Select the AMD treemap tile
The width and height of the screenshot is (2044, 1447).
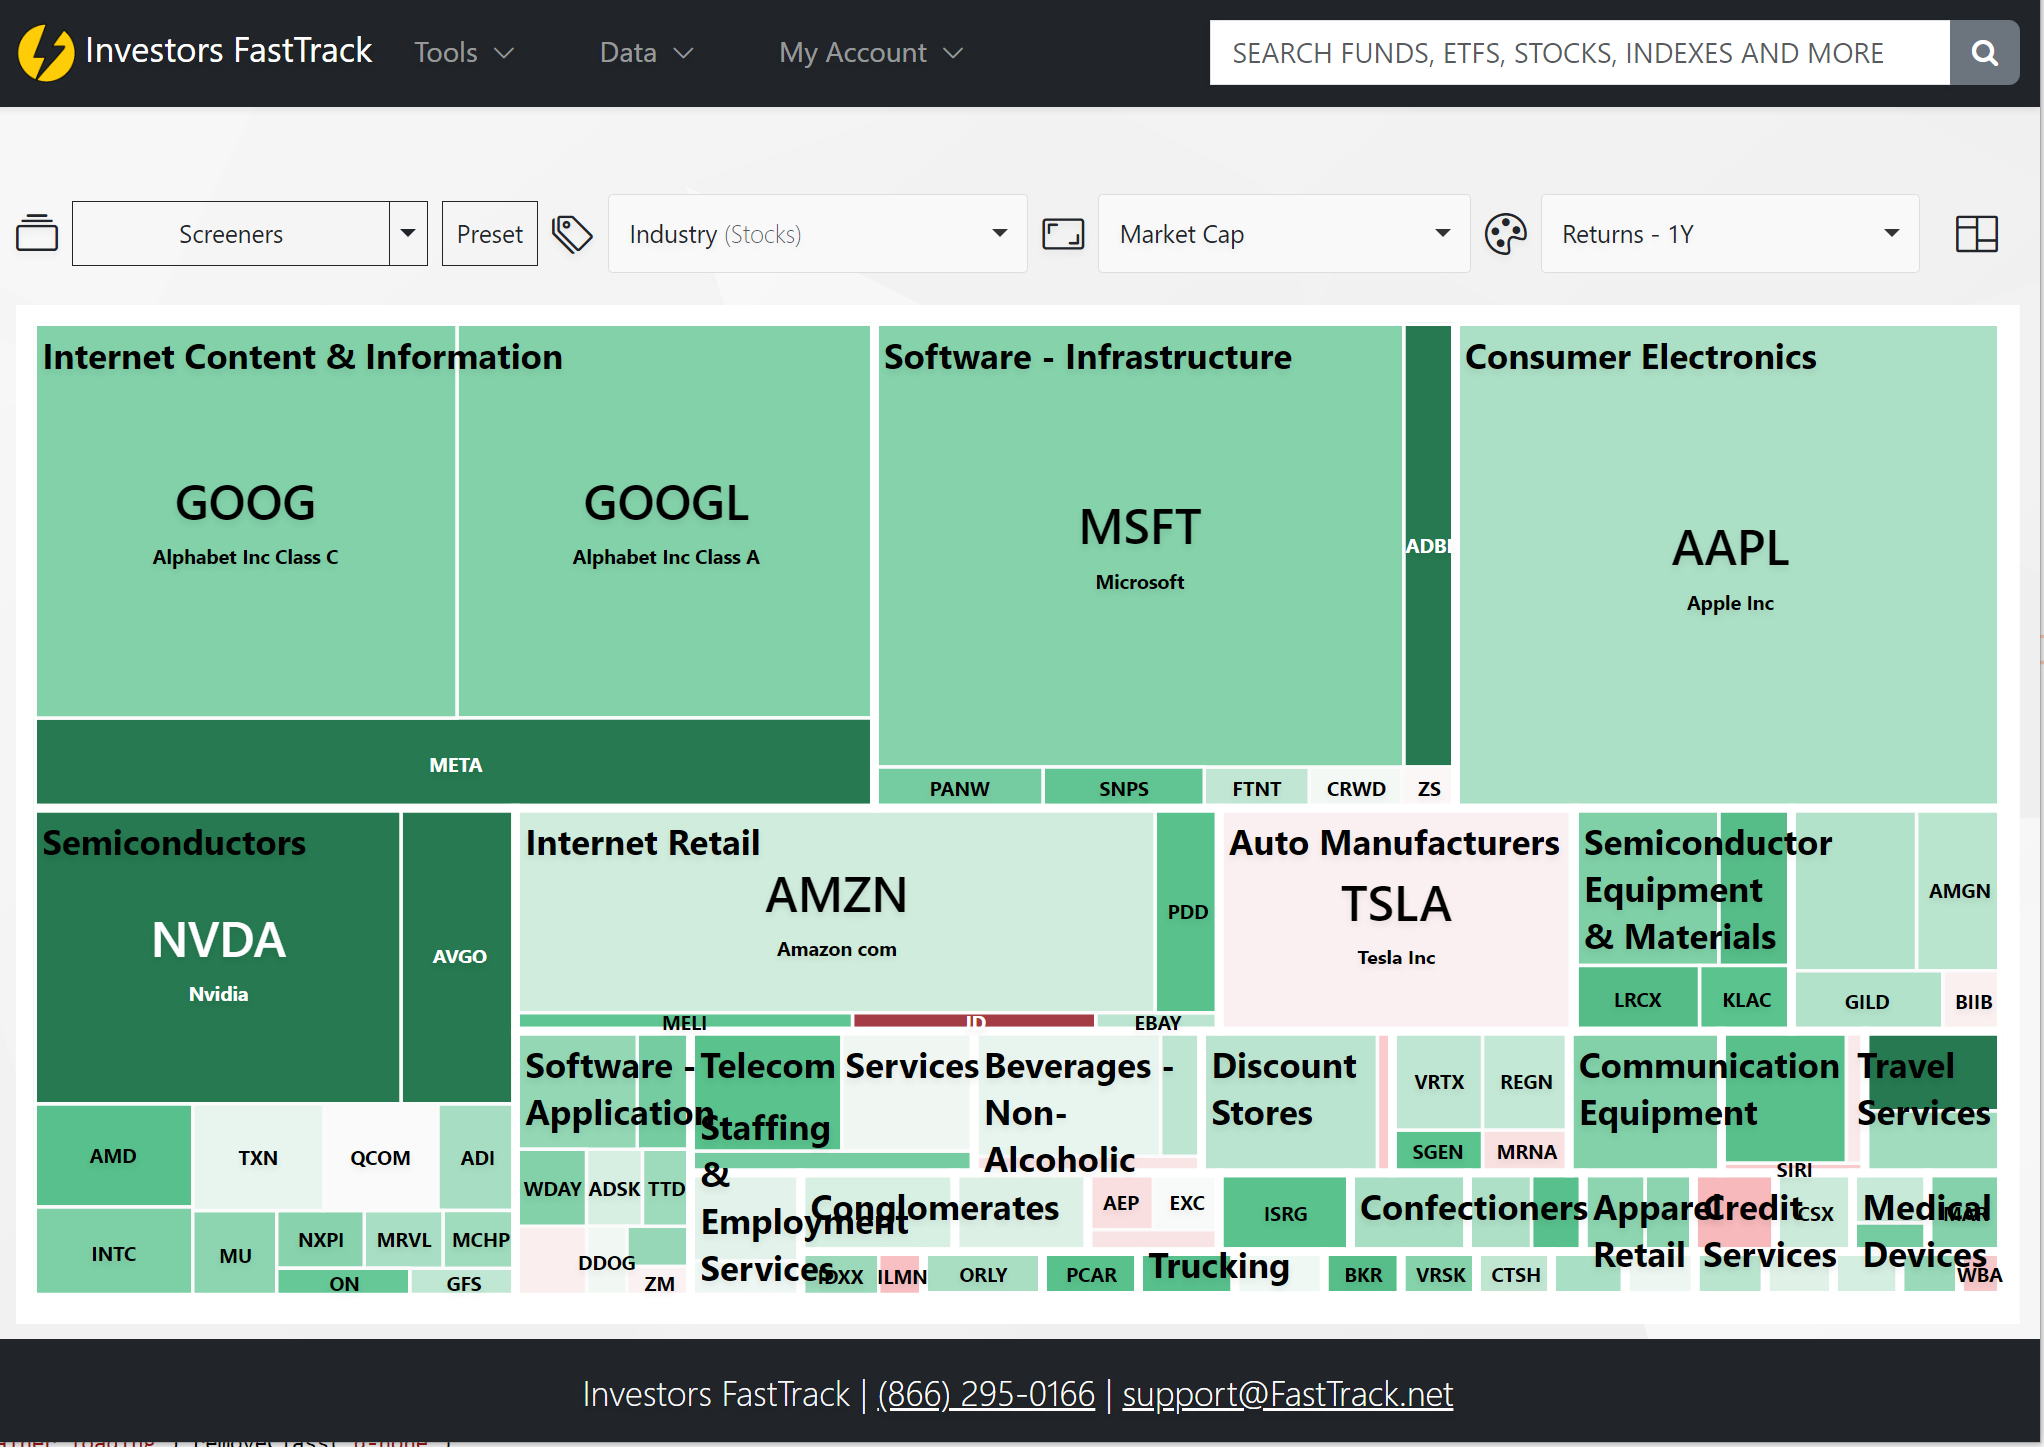coord(113,1155)
